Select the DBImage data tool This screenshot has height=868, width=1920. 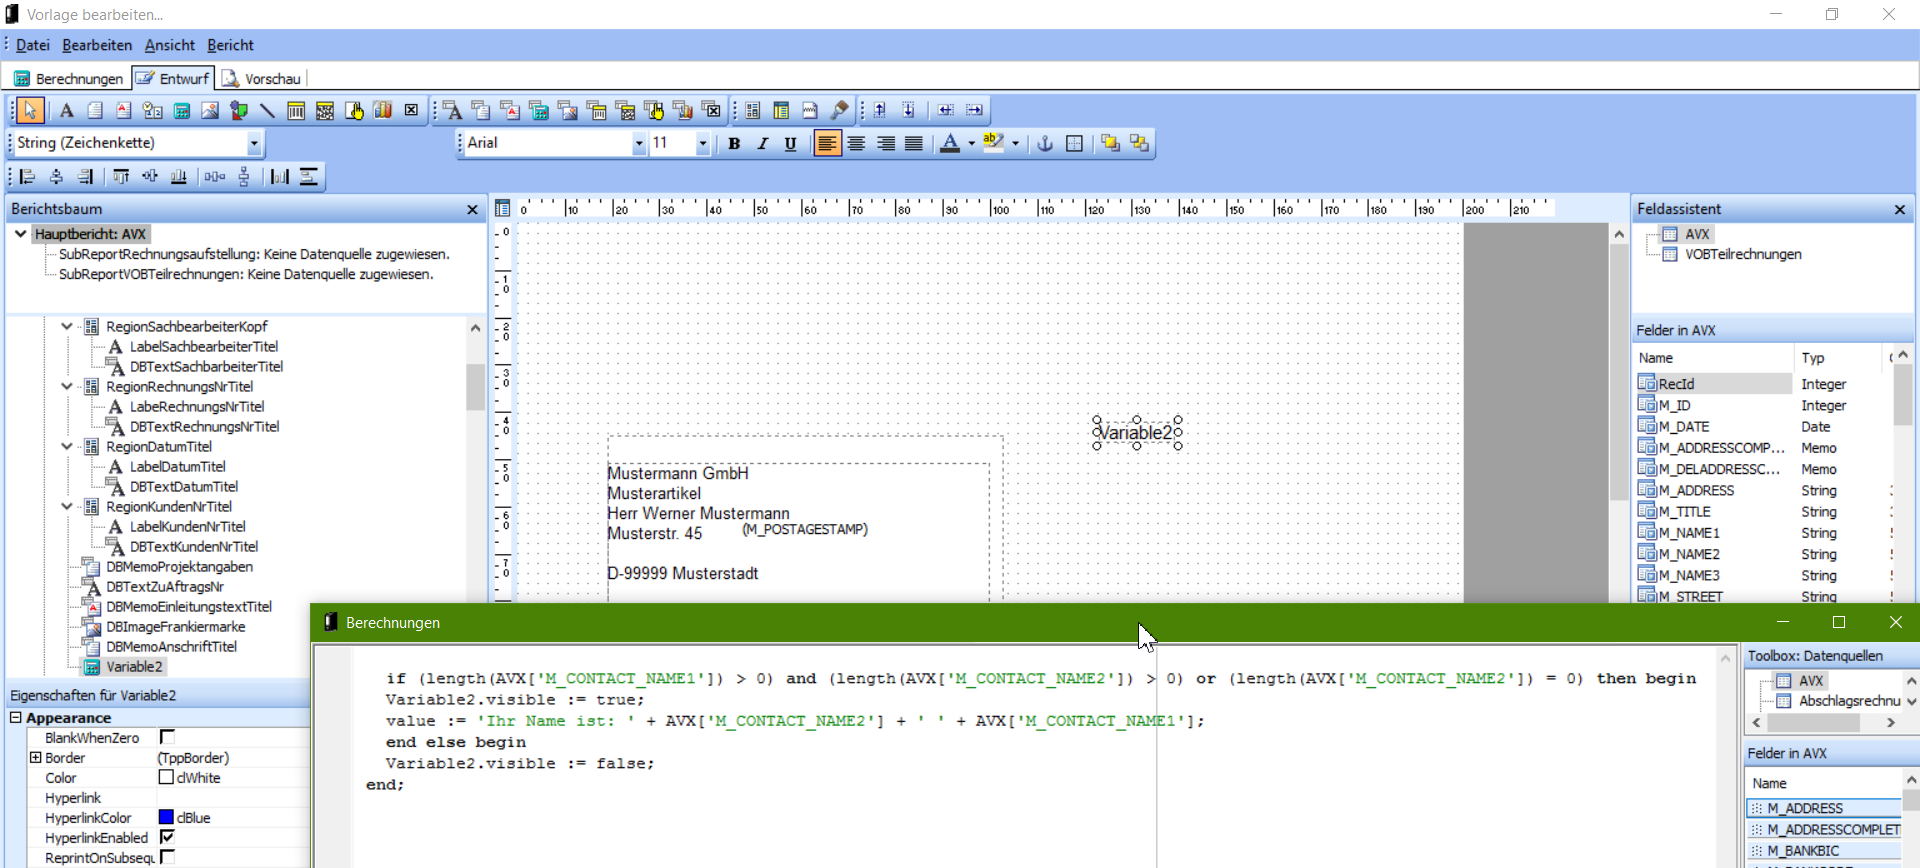568,110
